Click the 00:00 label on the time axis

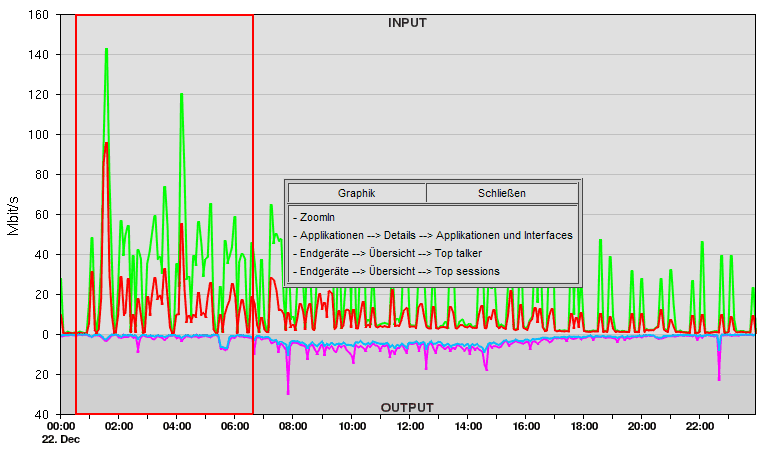[x=61, y=425]
